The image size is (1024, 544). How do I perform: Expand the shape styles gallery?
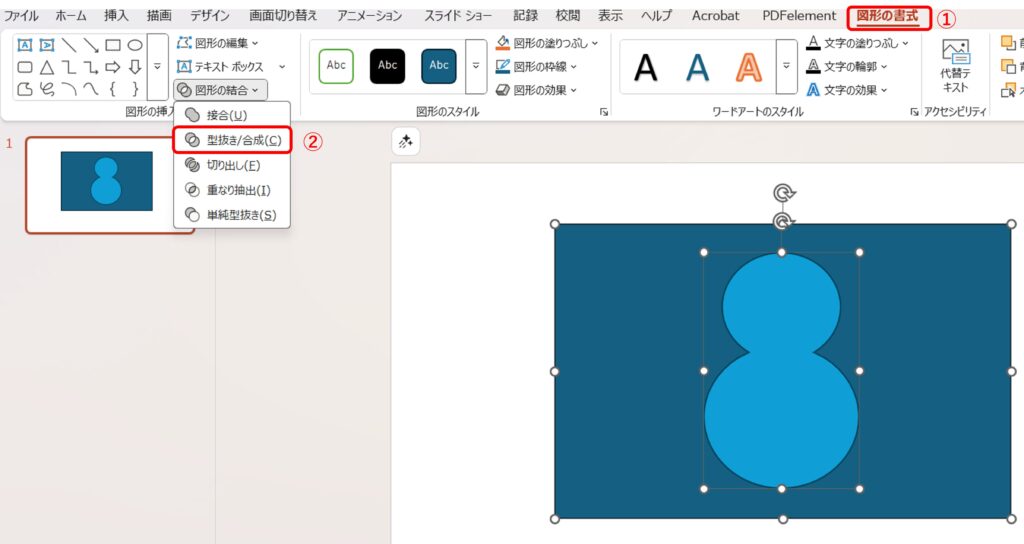click(477, 66)
